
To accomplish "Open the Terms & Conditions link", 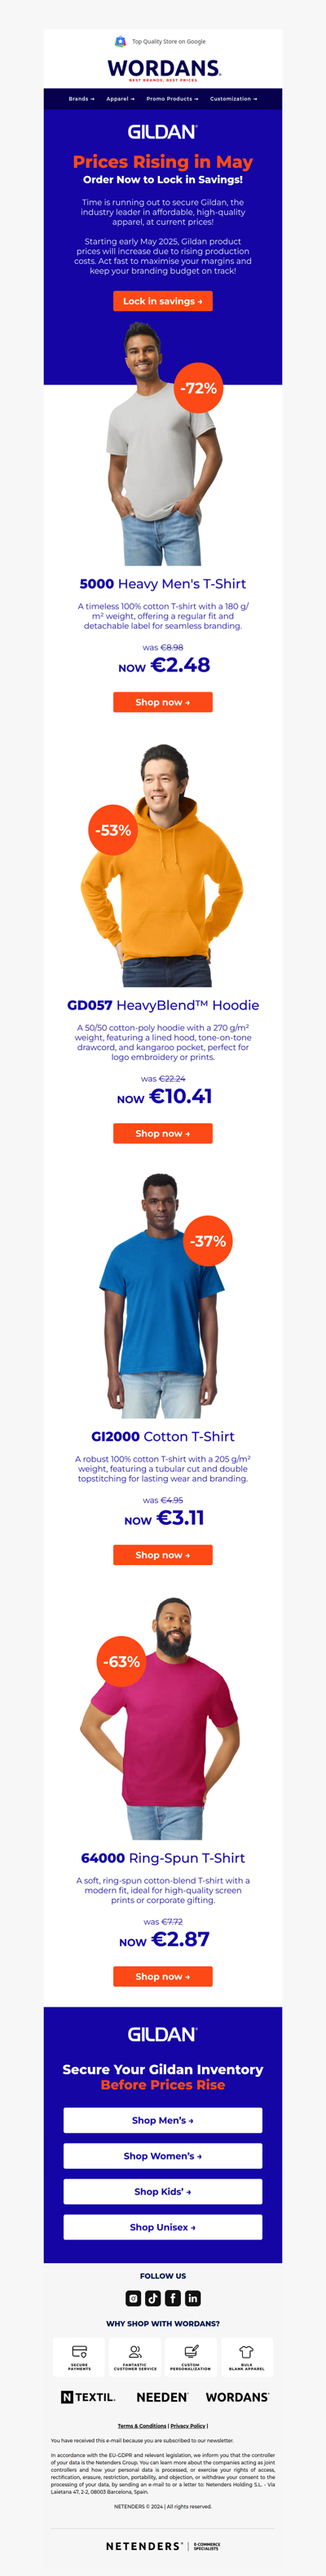I will [142, 2426].
